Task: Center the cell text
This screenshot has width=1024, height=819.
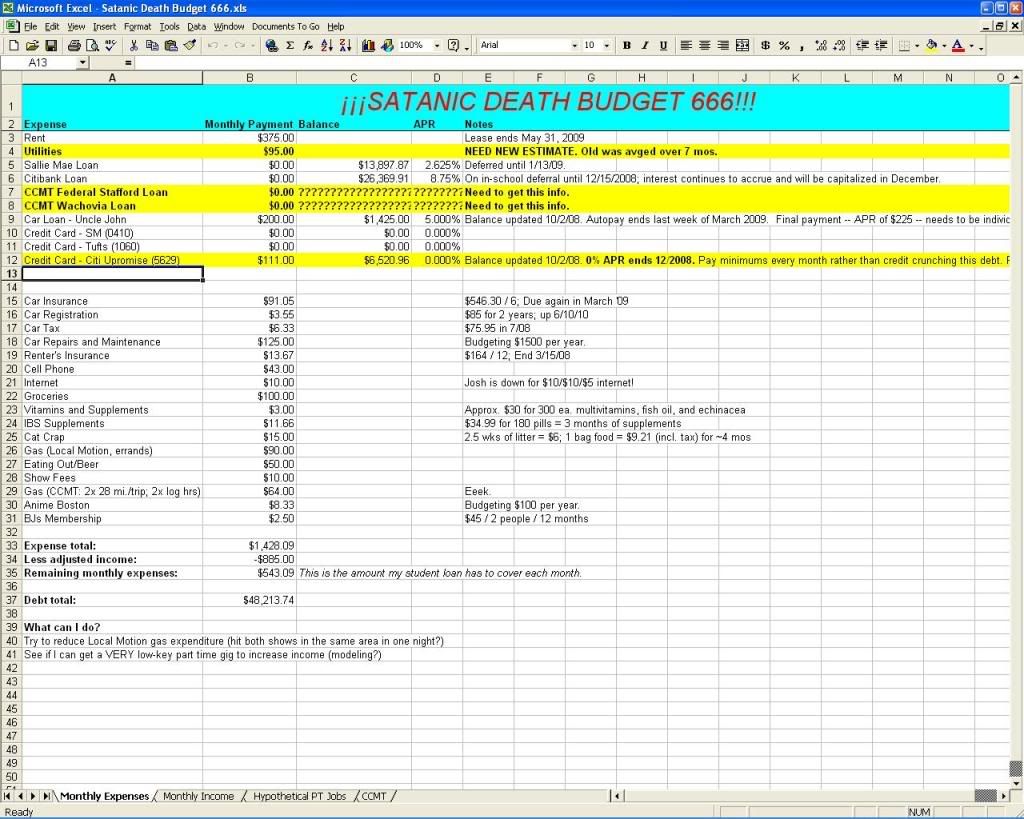Action: [705, 46]
